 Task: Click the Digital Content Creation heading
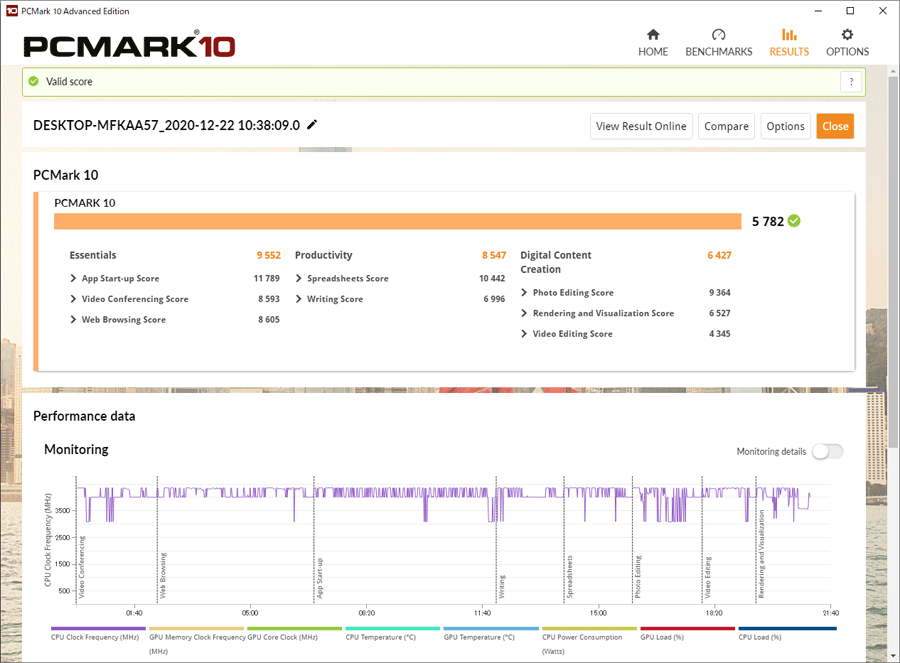point(556,262)
